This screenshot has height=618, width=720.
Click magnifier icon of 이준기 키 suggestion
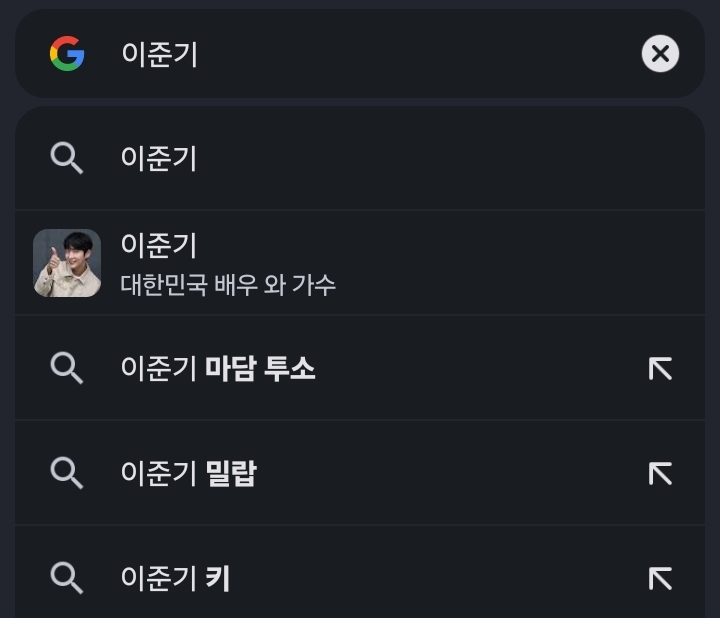coord(67,577)
